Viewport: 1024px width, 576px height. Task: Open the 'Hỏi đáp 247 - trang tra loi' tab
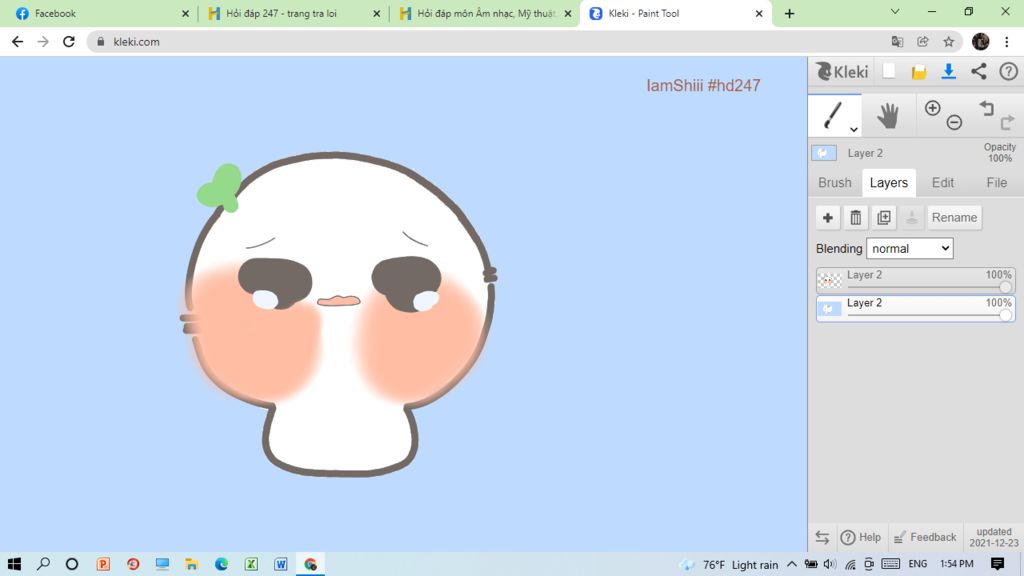(x=293, y=14)
